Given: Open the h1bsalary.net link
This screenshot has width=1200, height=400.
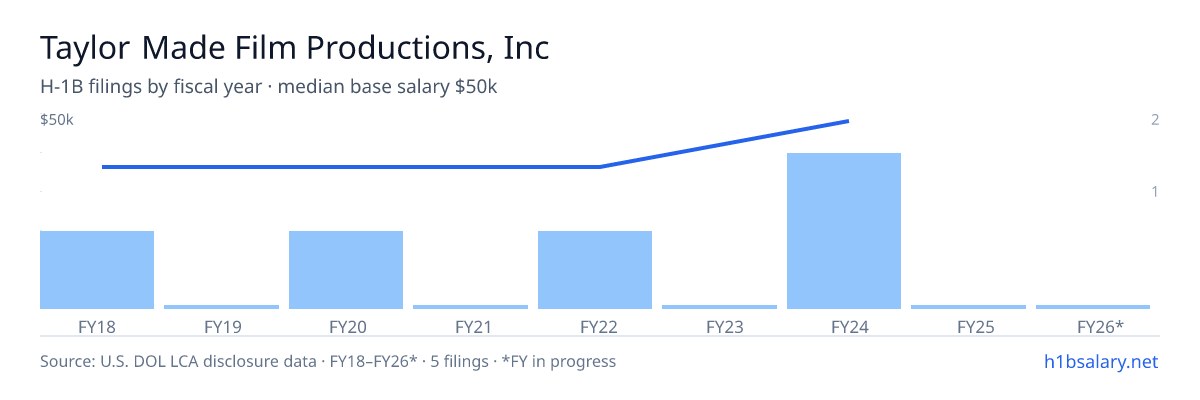Looking at the screenshot, I should [1100, 361].
